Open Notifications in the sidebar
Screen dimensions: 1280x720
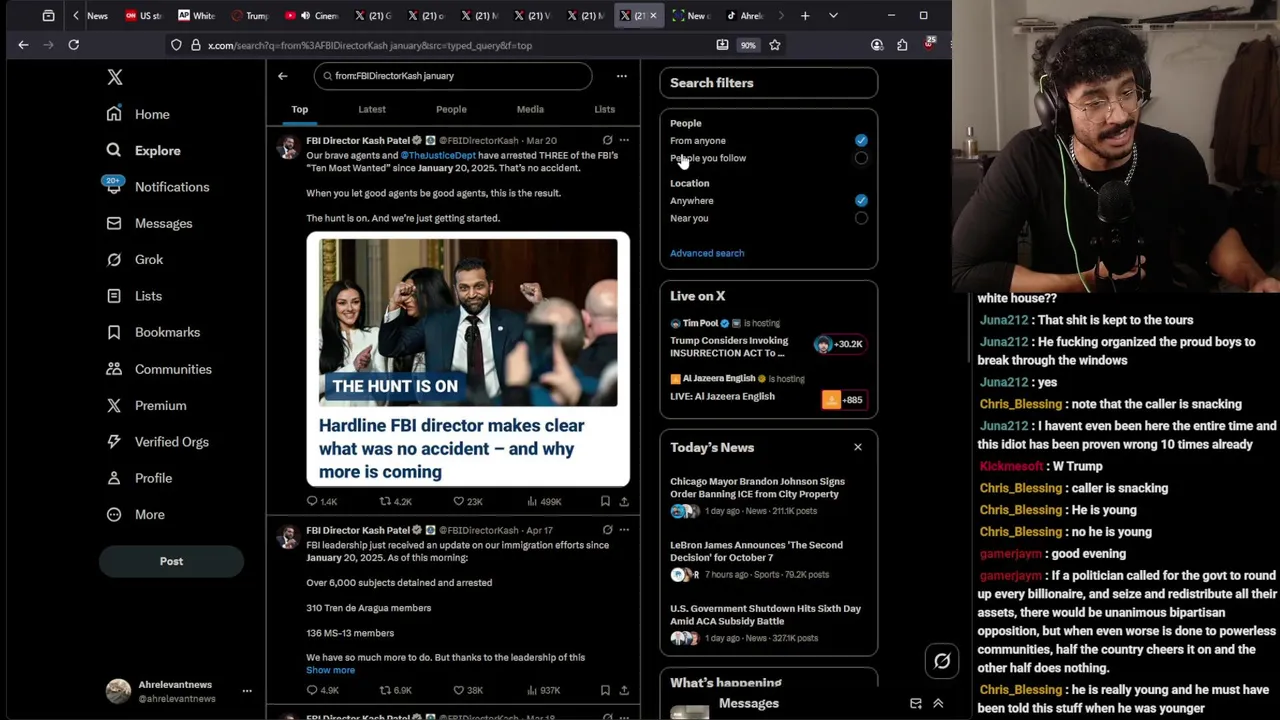tap(157, 187)
